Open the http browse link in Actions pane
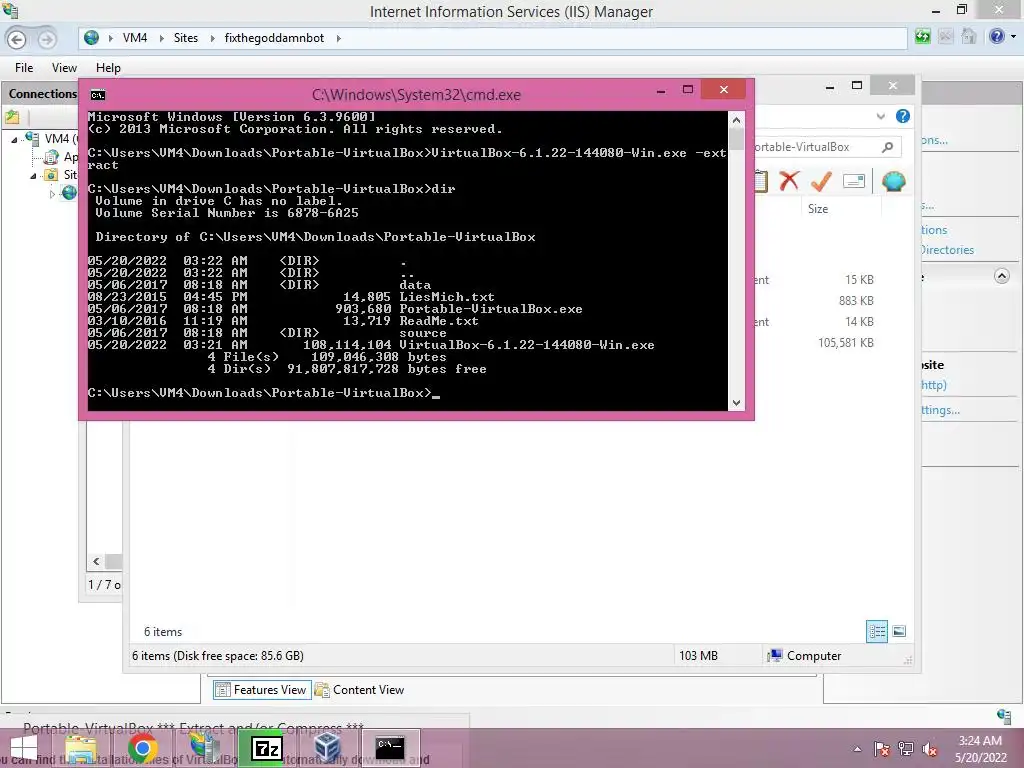The image size is (1024, 768). (934, 385)
